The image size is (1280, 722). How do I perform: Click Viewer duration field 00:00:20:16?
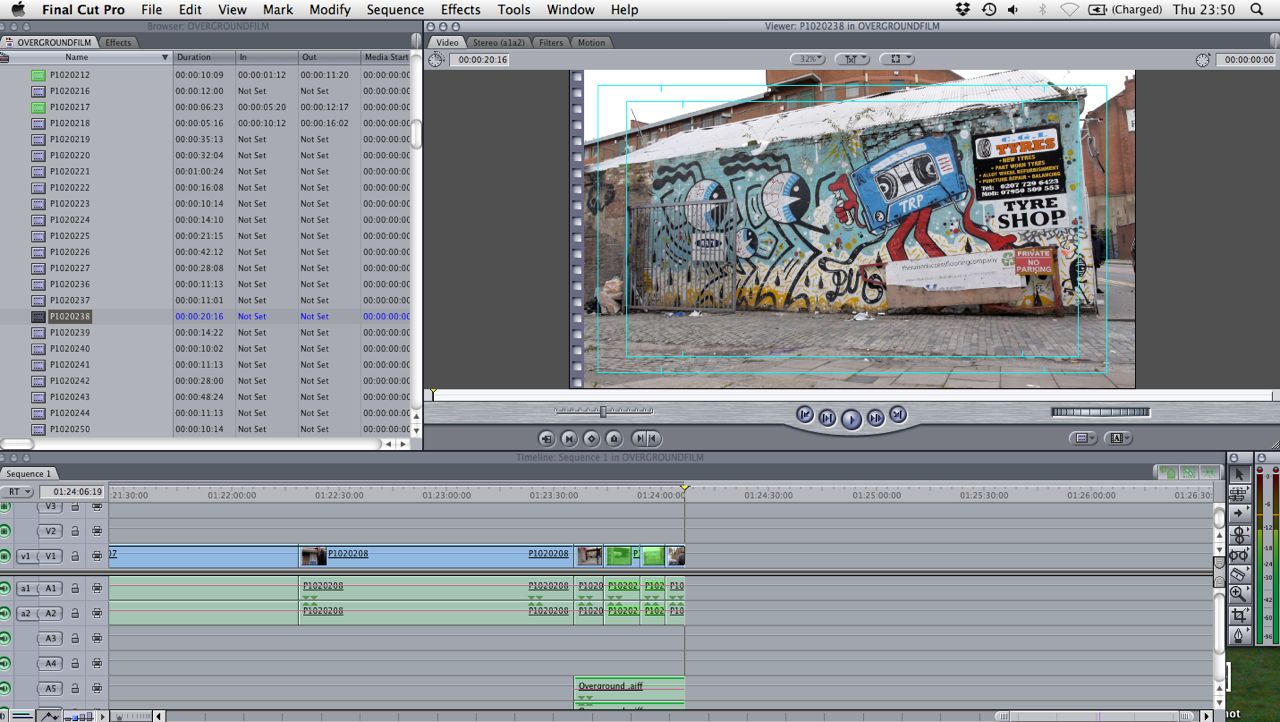479,60
